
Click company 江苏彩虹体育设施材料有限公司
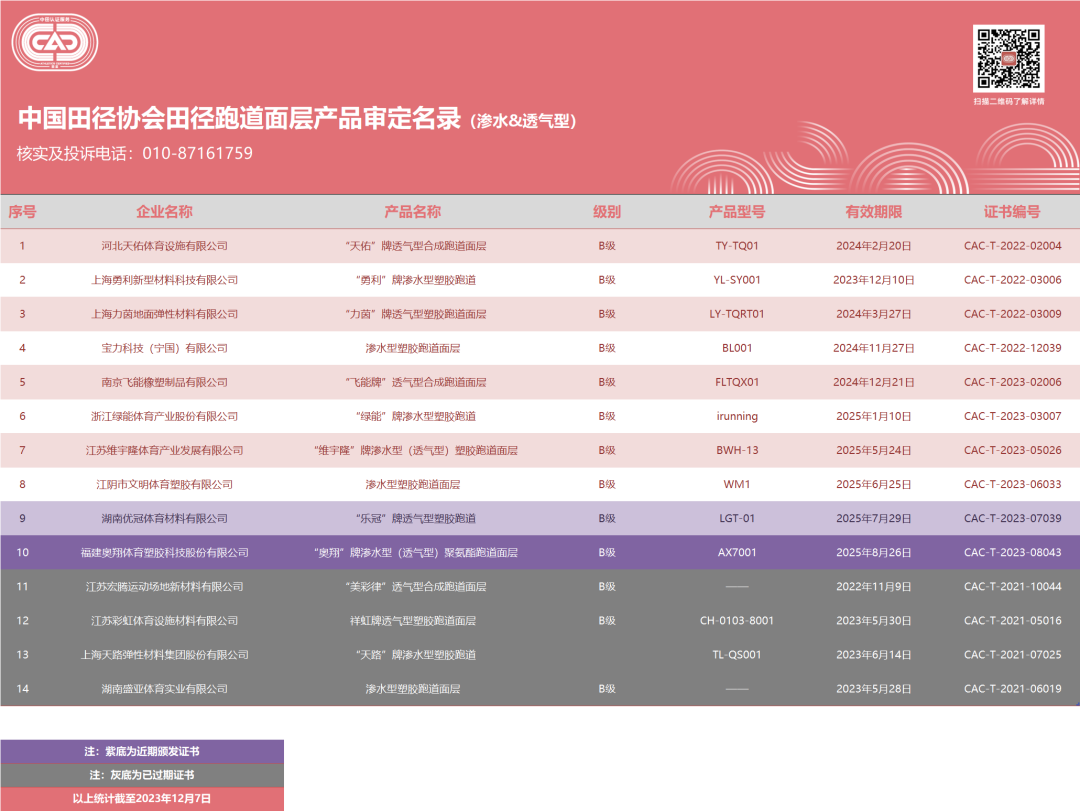click(x=164, y=621)
